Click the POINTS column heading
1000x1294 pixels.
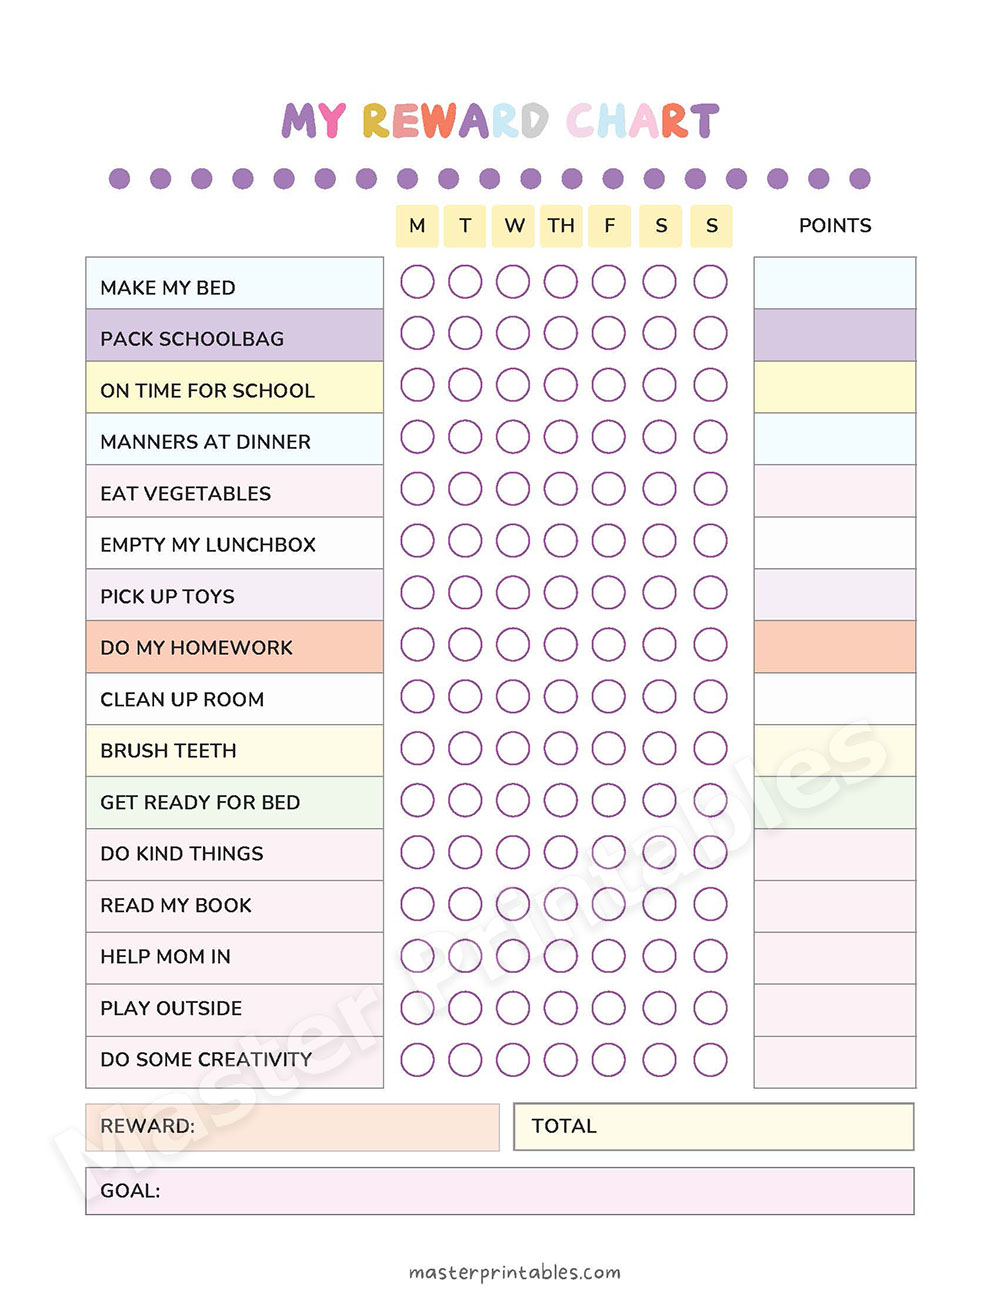coord(835,226)
